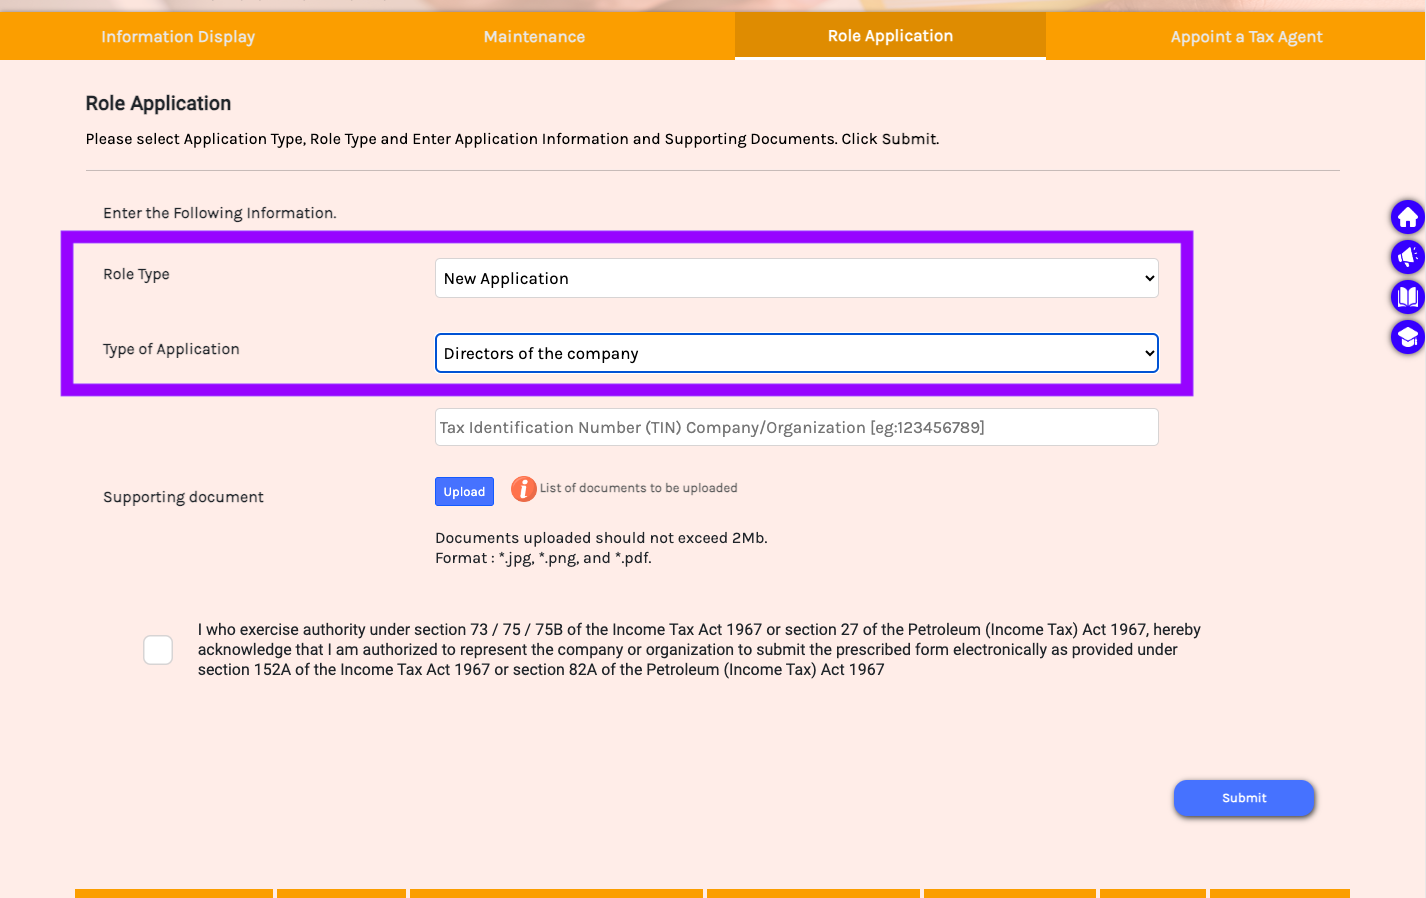Screen dimensions: 1426x898
Task: Click the Role Type label
Action: [x=136, y=274]
